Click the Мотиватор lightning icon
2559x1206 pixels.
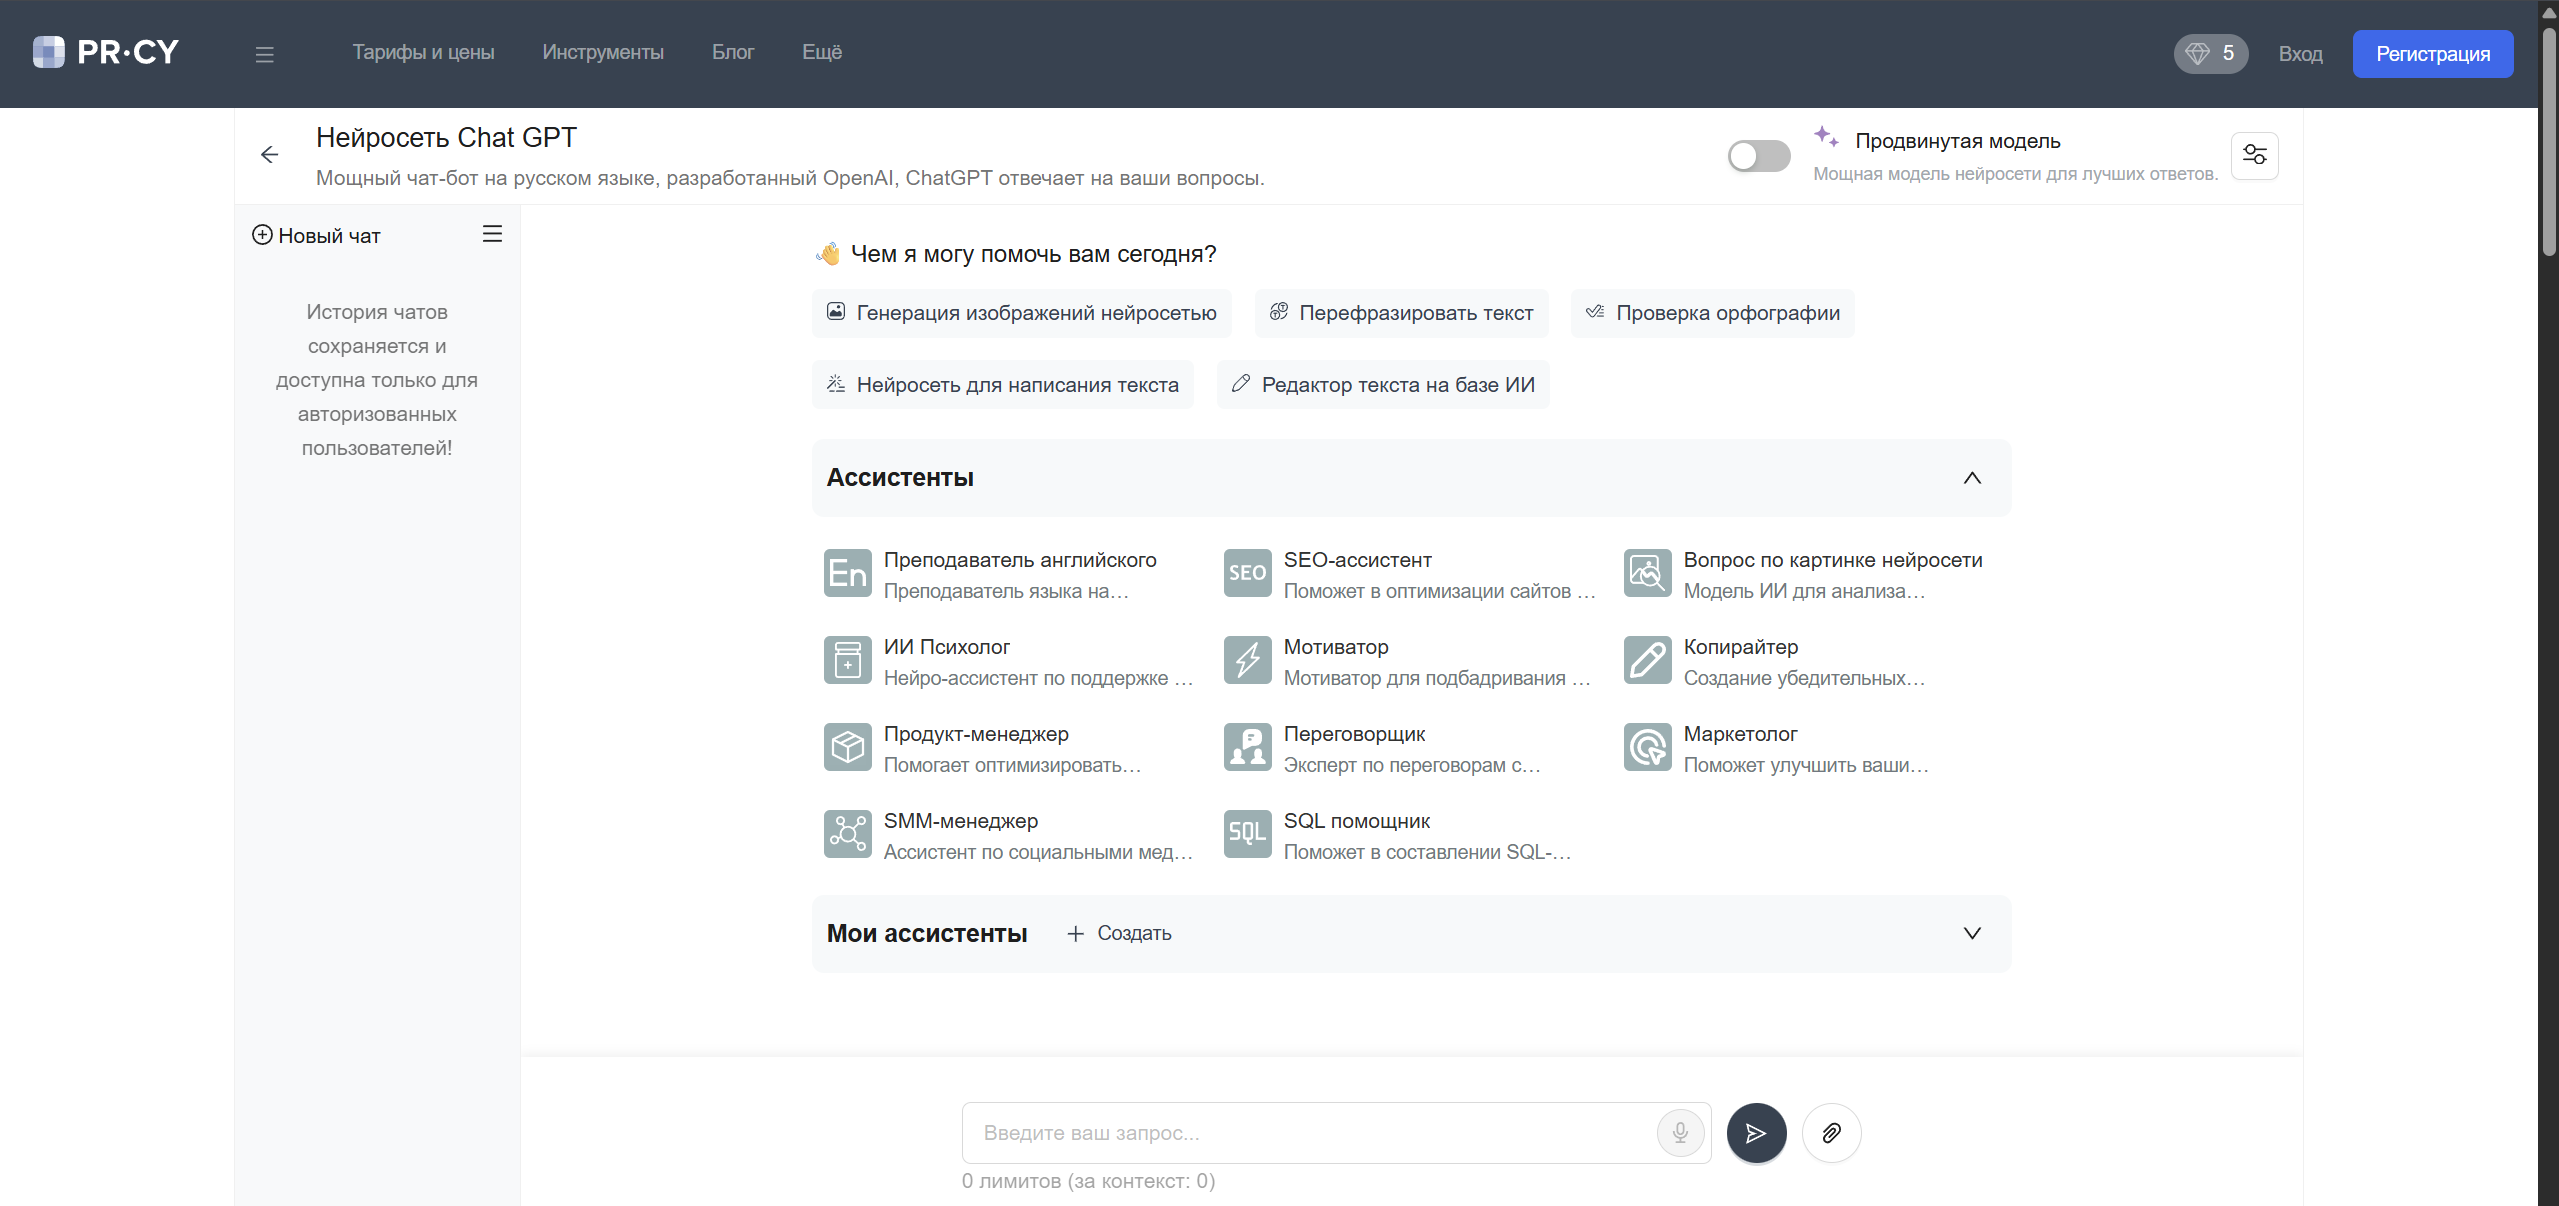click(1247, 660)
